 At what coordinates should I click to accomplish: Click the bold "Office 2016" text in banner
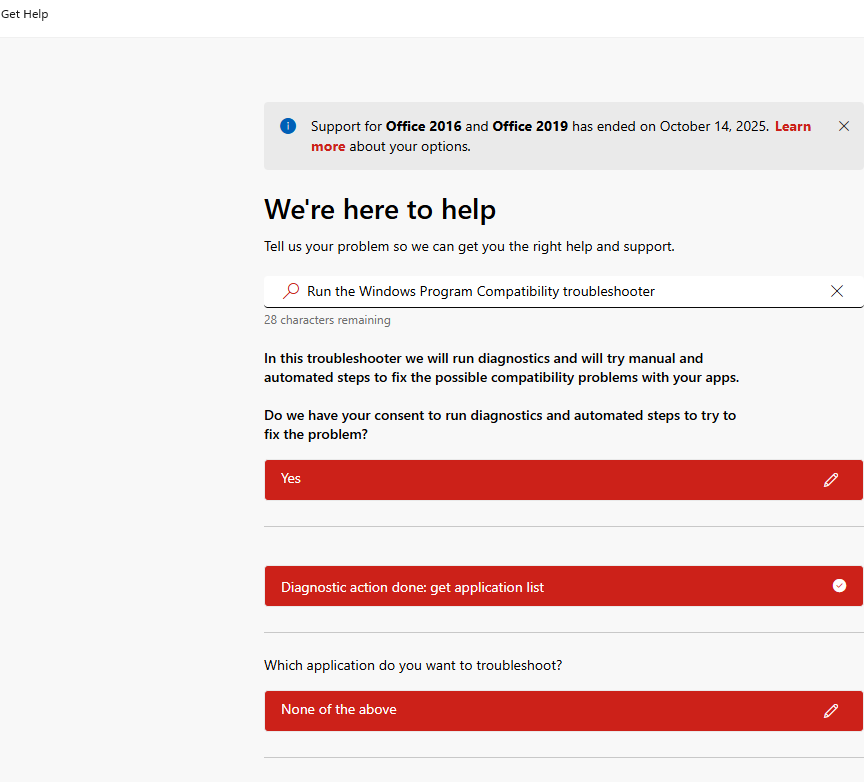tap(423, 126)
